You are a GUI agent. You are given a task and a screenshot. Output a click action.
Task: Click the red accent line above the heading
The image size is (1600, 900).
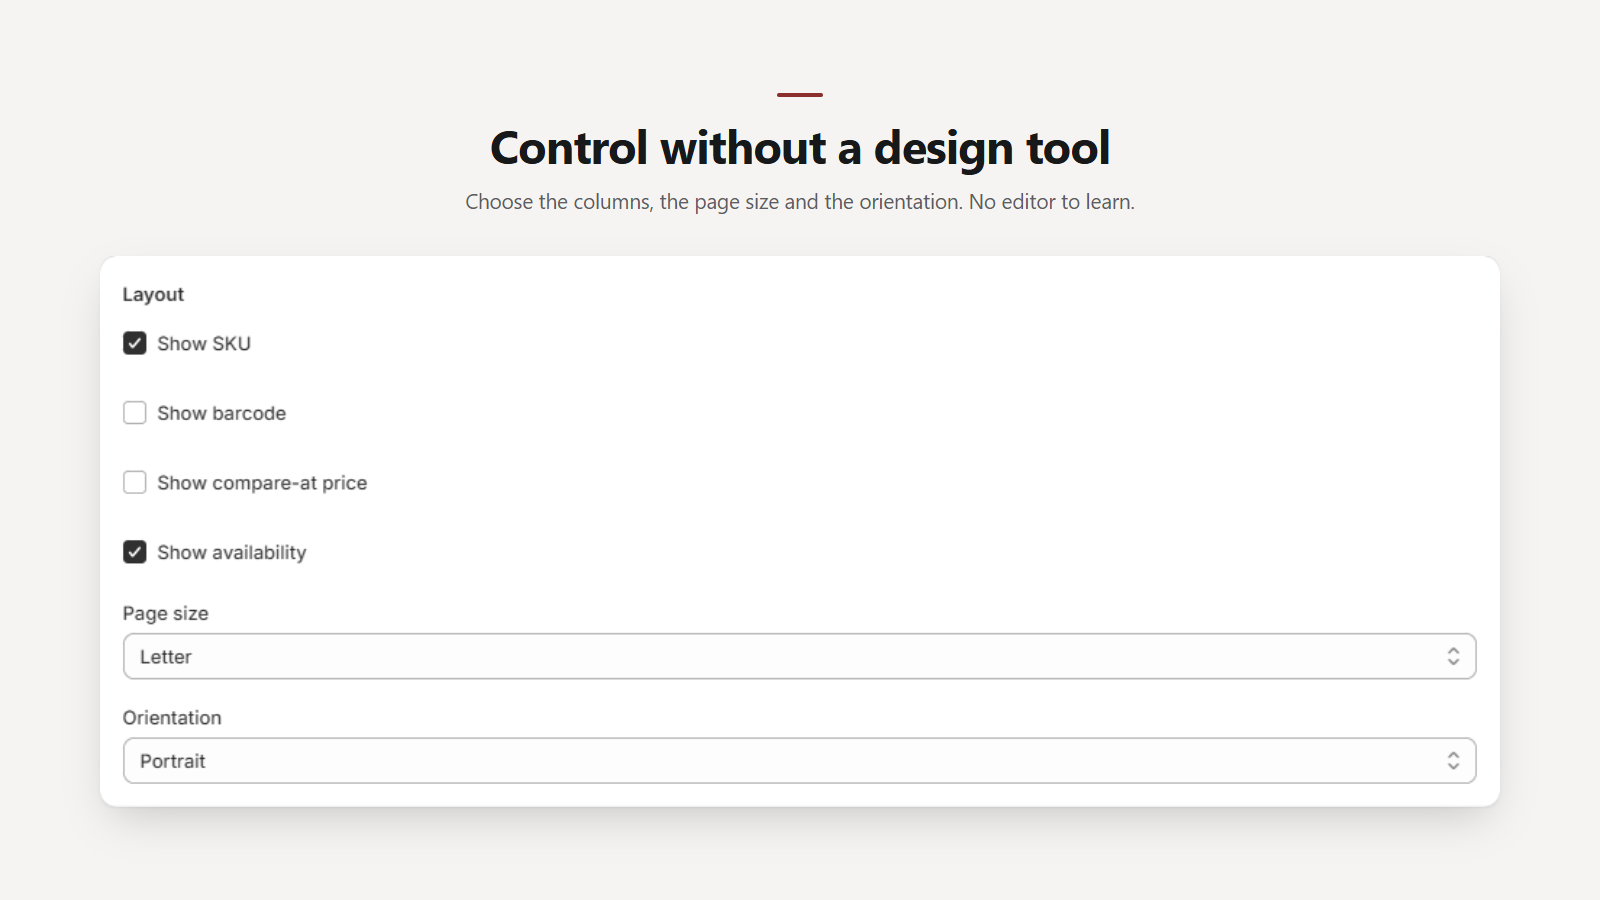point(800,95)
